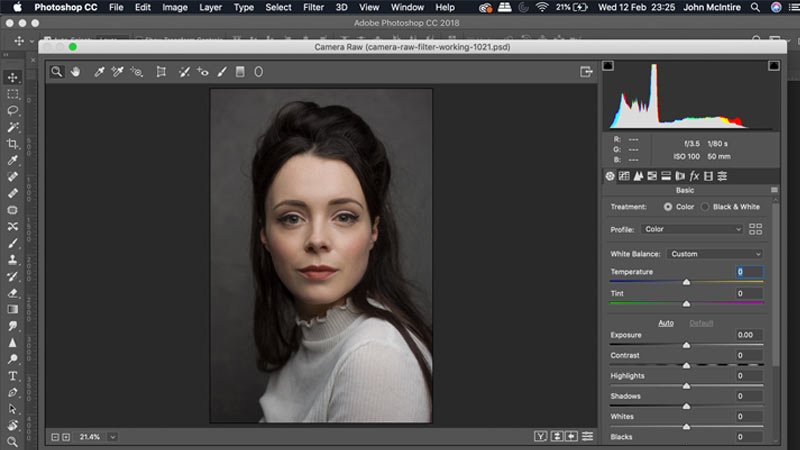Select the White Balance eyedropper tool
The height and width of the screenshot is (450, 800).
click(x=99, y=72)
